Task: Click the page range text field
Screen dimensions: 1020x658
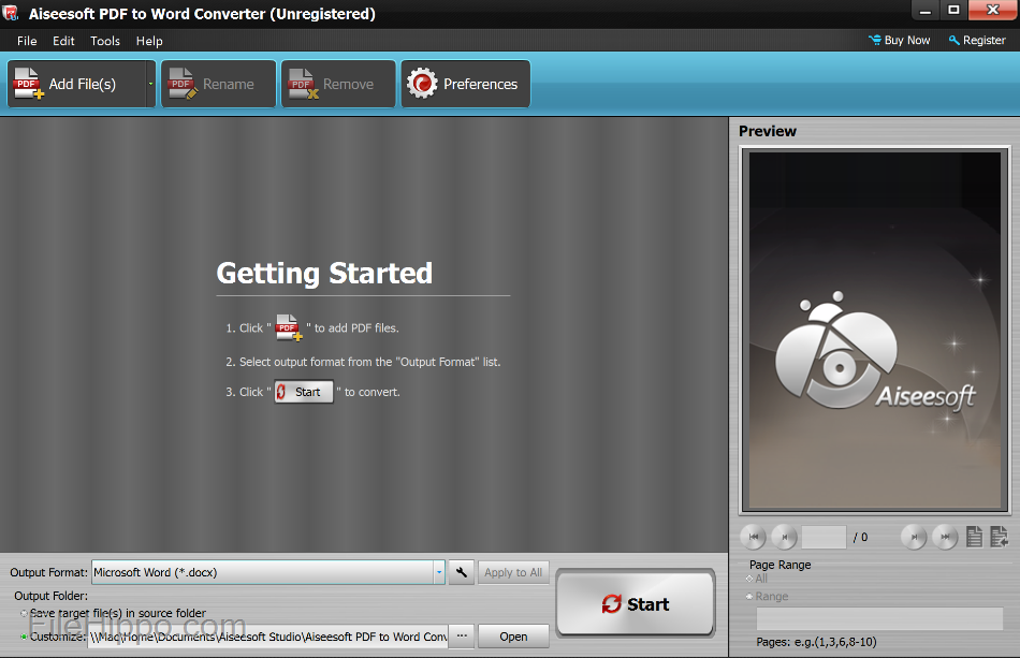Action: pos(879,618)
